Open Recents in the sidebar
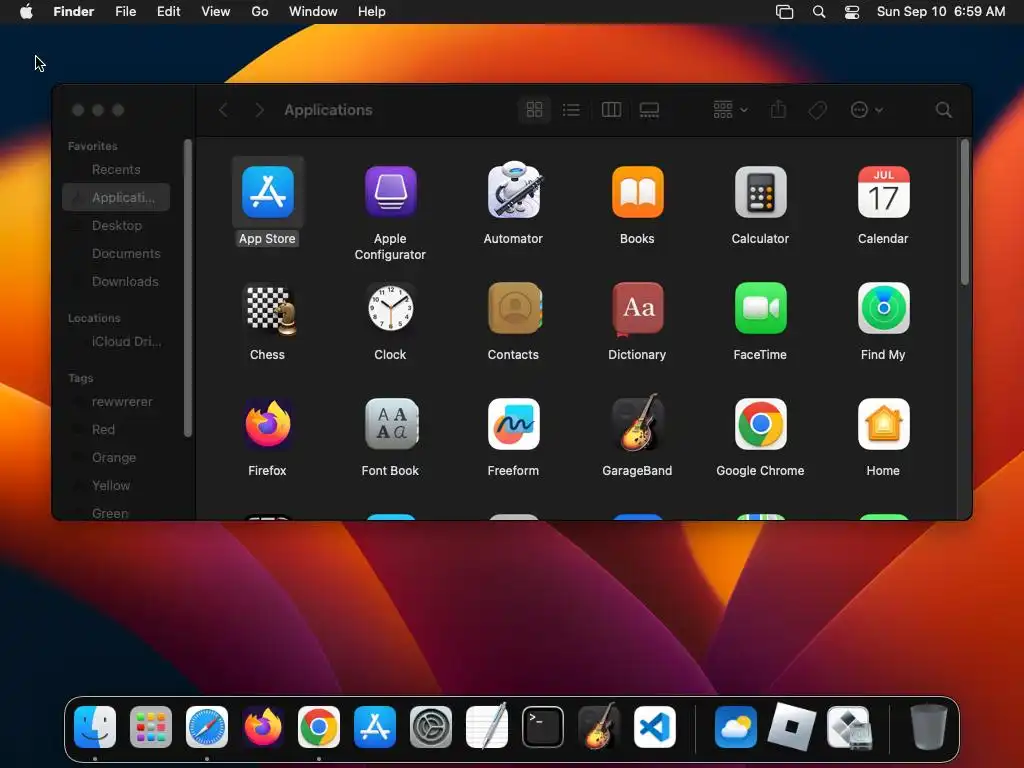Screen dimensions: 1024x768 coord(116,169)
